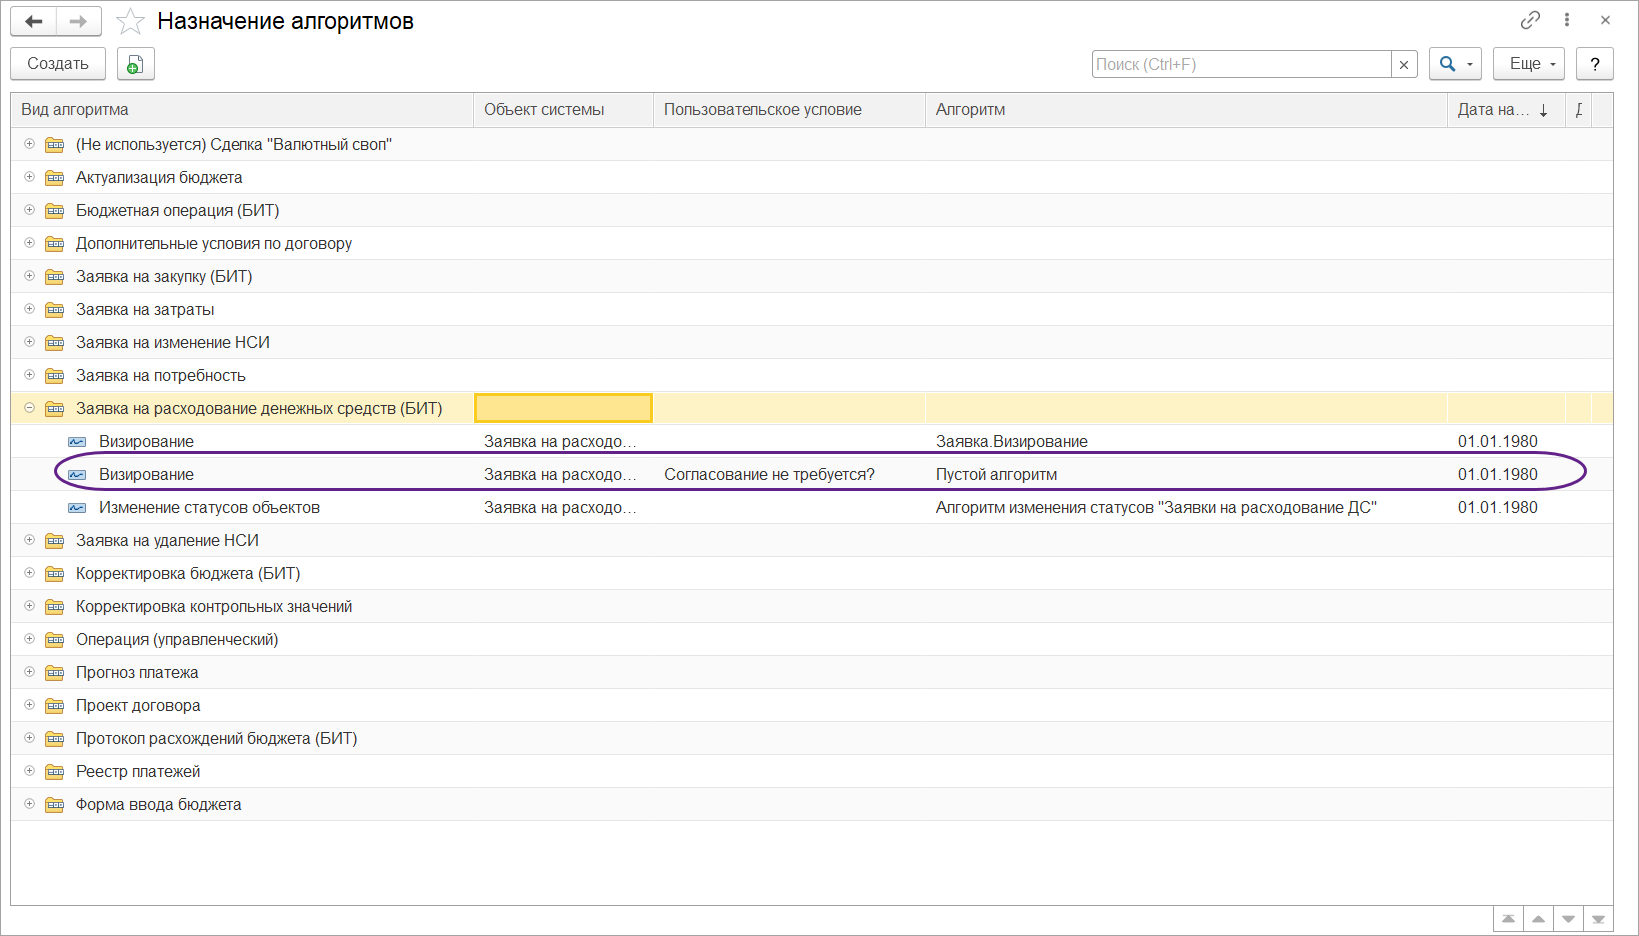Clear the search field with the X
1639x936 pixels.
tap(1404, 64)
